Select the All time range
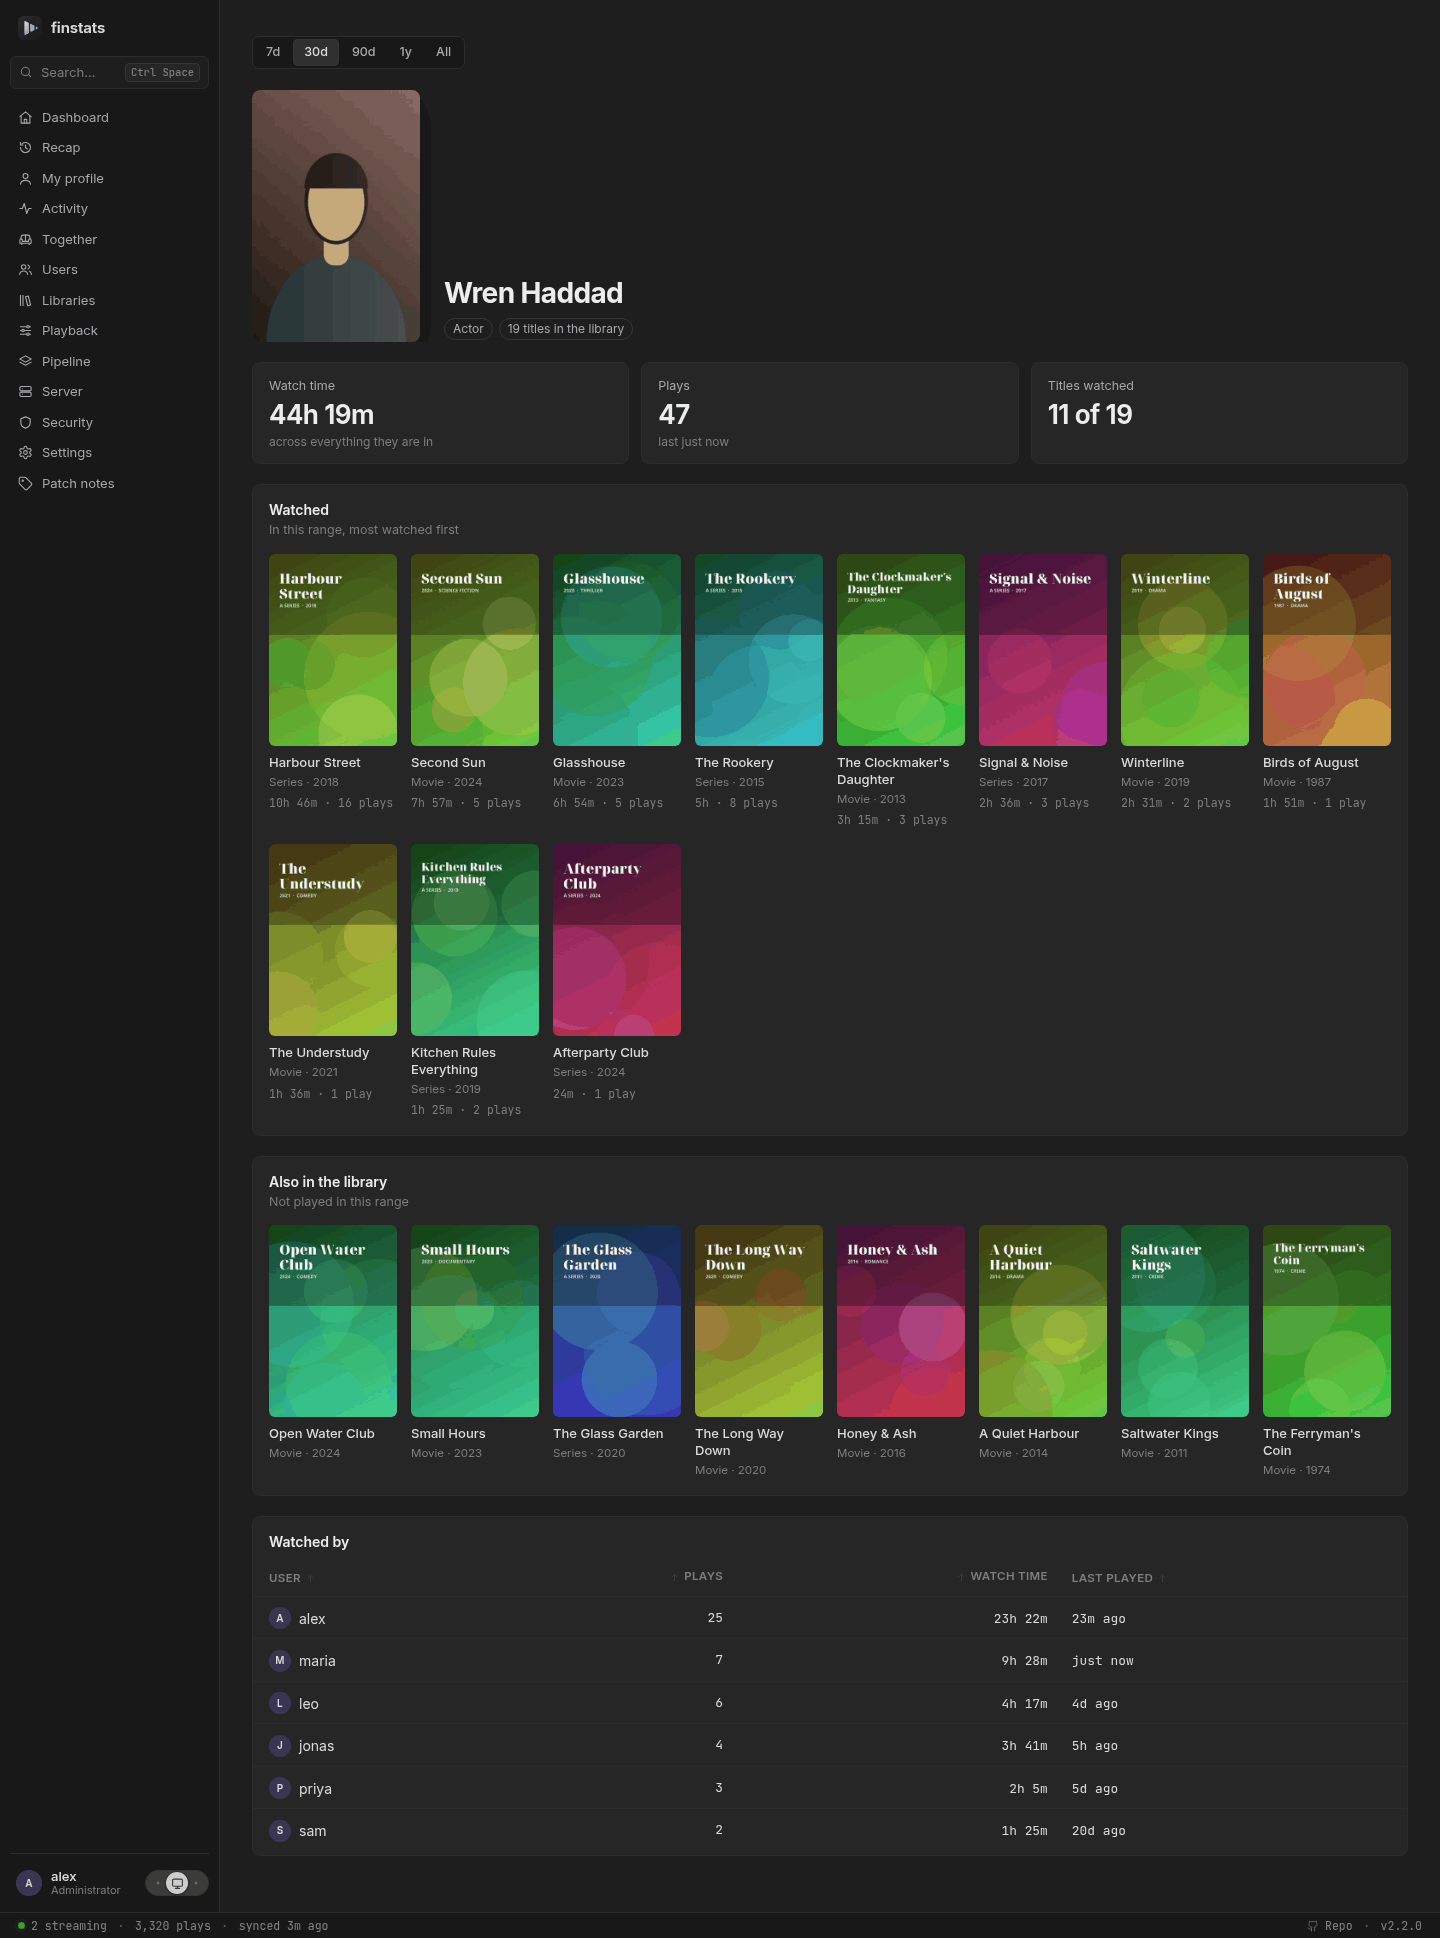The width and height of the screenshot is (1440, 1938). pyautogui.click(x=444, y=52)
